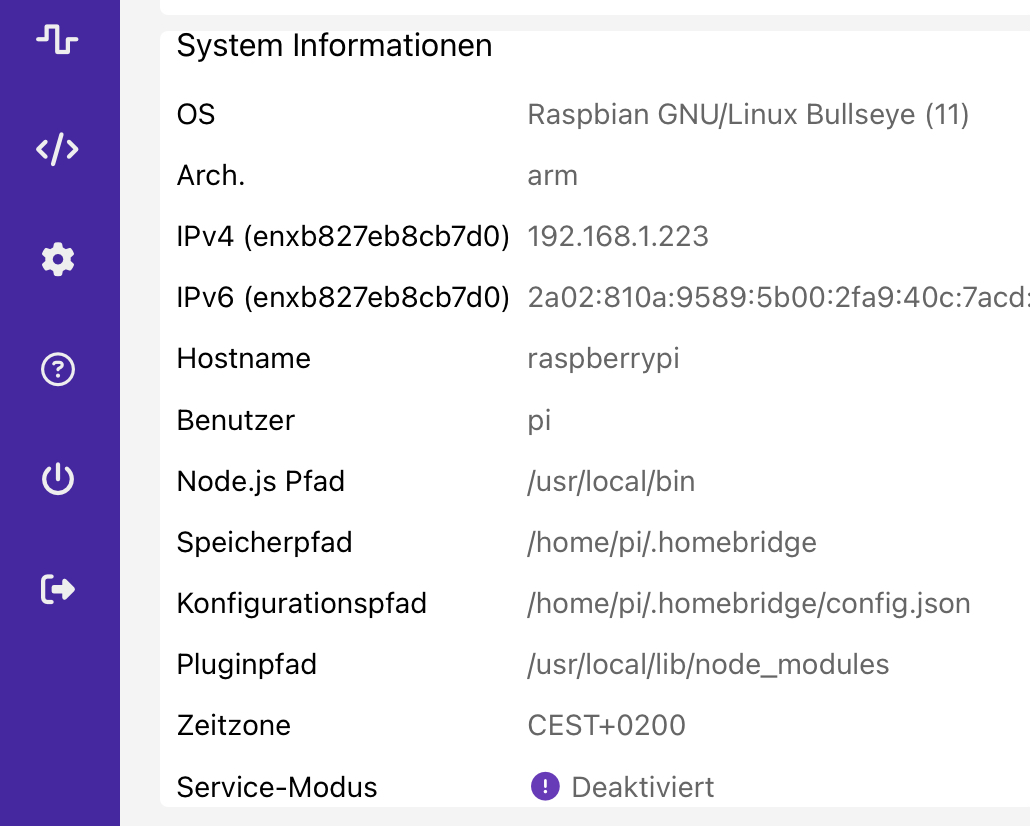Click the hostname value raspberrypi
The image size is (1030, 826).
(x=603, y=359)
